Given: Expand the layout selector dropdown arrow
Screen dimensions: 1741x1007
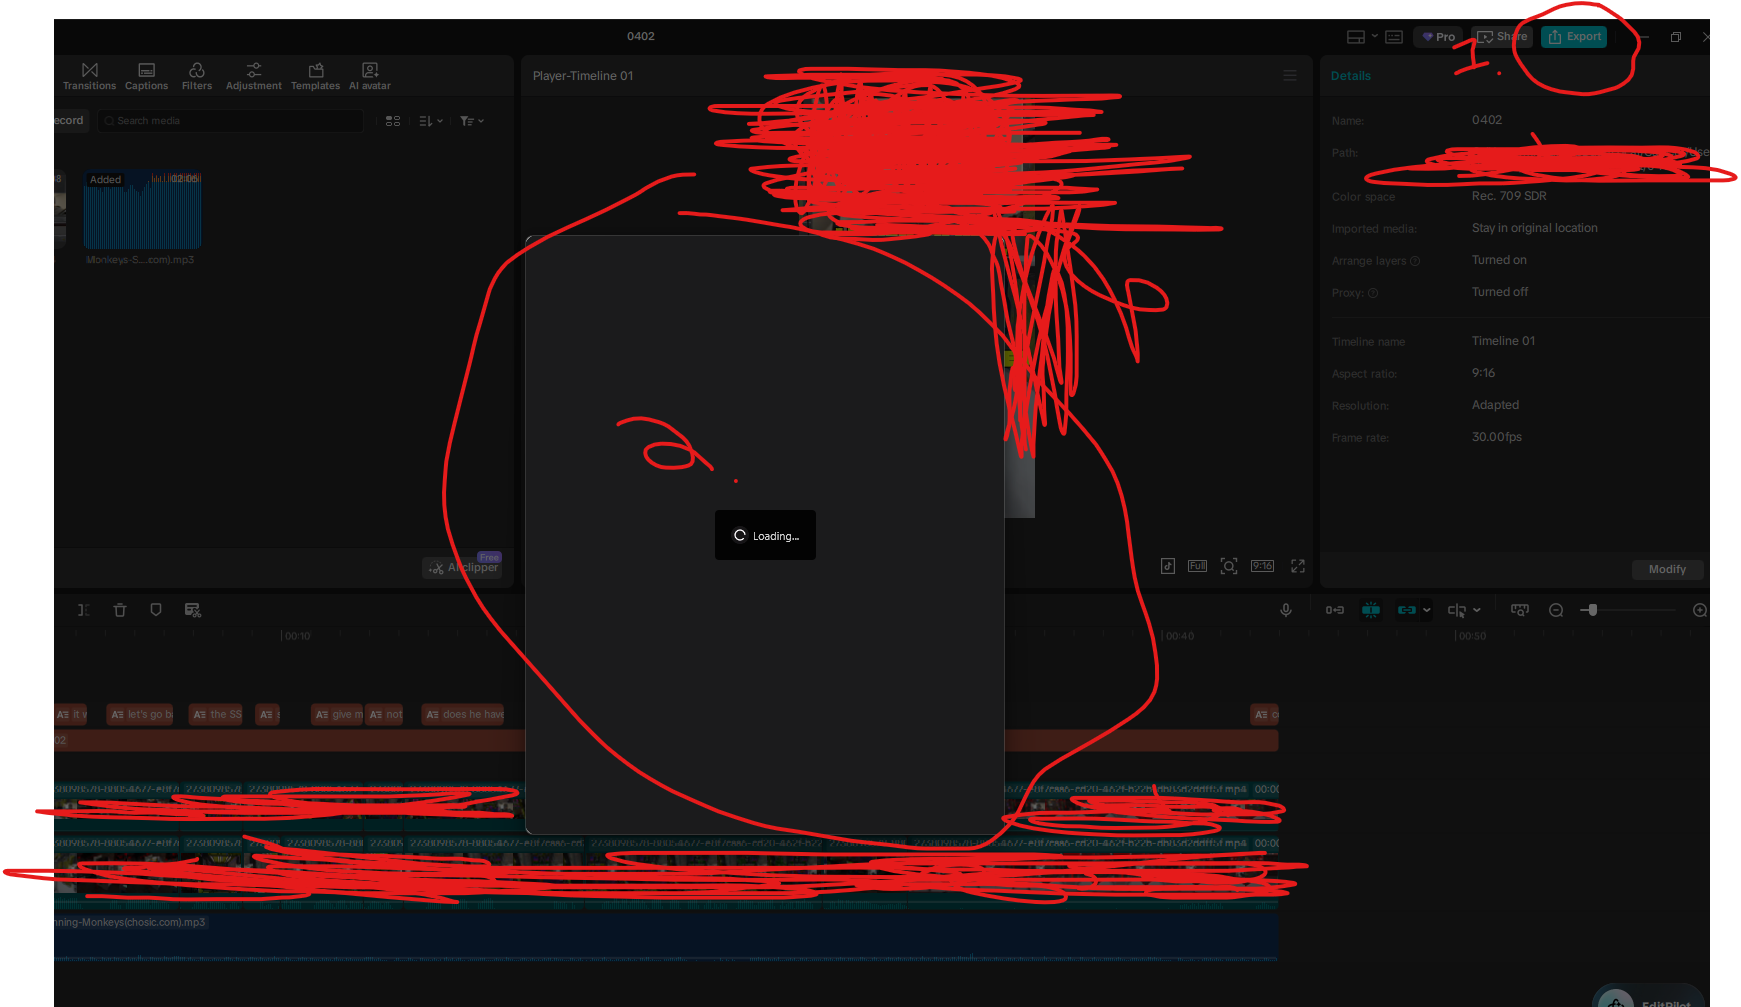Looking at the screenshot, I should [1375, 37].
